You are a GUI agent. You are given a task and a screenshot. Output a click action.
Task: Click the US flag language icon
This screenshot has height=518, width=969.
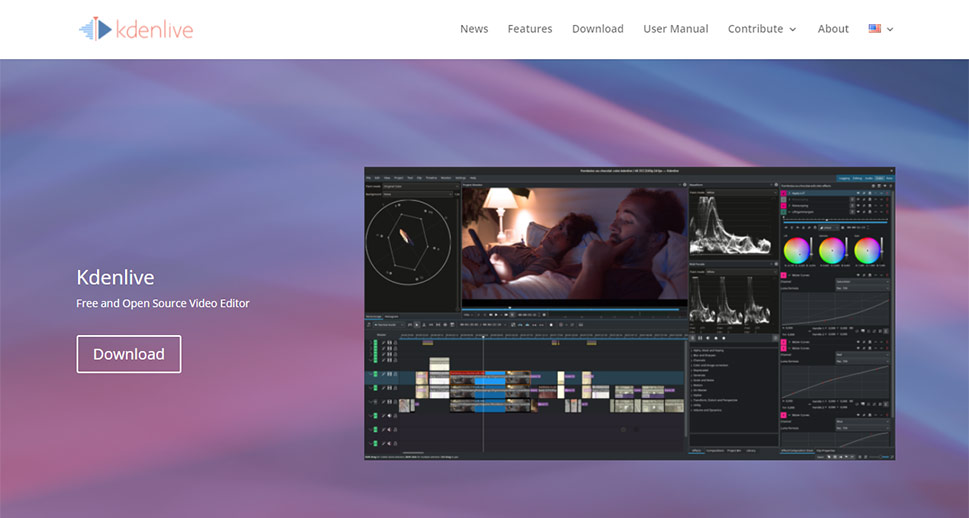point(874,28)
